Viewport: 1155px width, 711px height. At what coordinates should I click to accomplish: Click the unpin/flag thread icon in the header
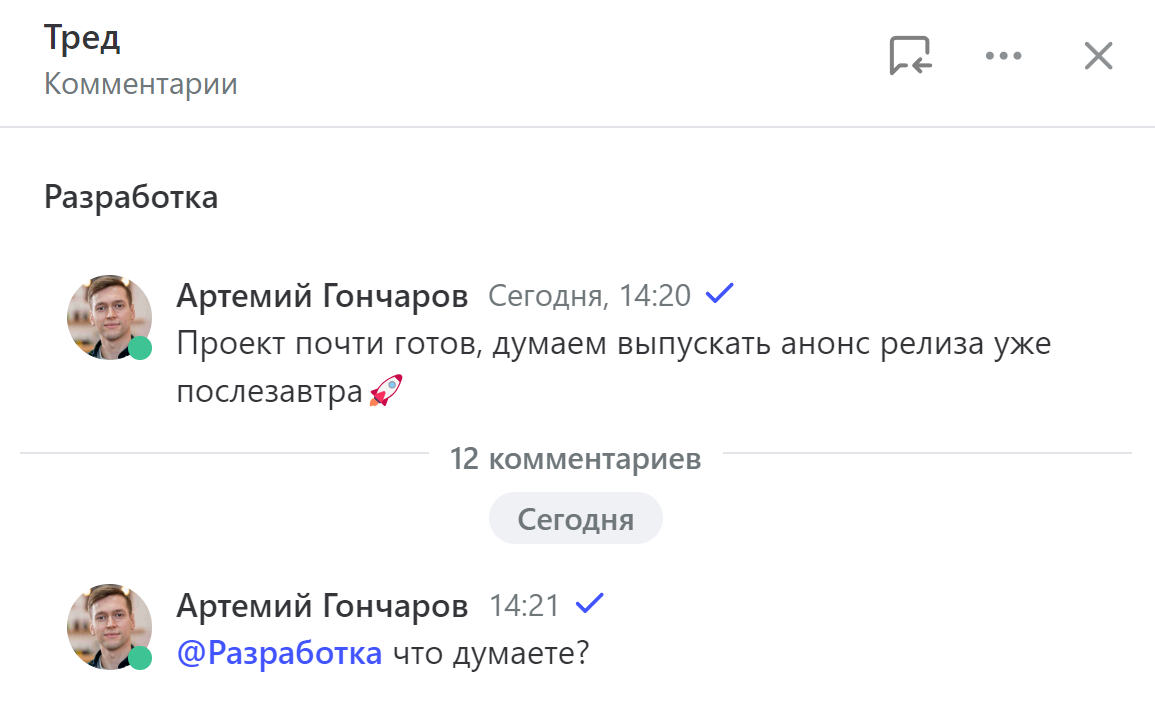tap(908, 56)
